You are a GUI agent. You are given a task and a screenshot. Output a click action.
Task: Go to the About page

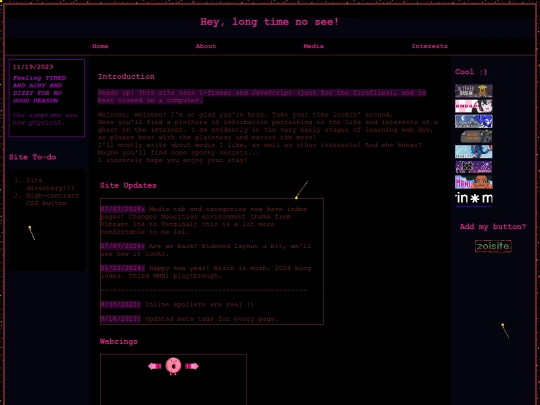pyautogui.click(x=206, y=46)
